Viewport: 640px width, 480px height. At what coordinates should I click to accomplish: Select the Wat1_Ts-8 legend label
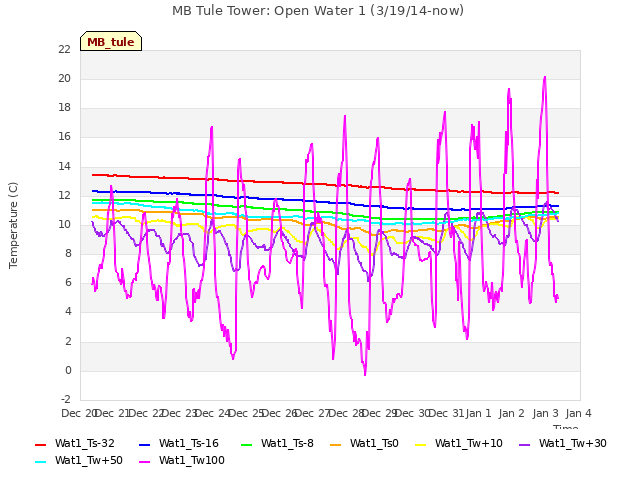click(287, 443)
